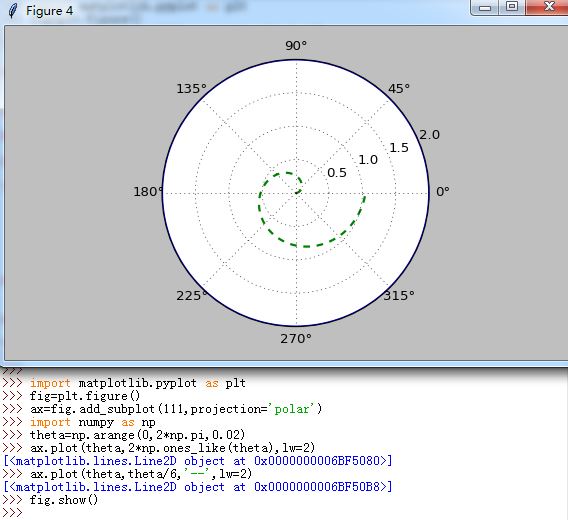Maximize the Figure 4 window
This screenshot has width=568, height=520.
click(511, 7)
